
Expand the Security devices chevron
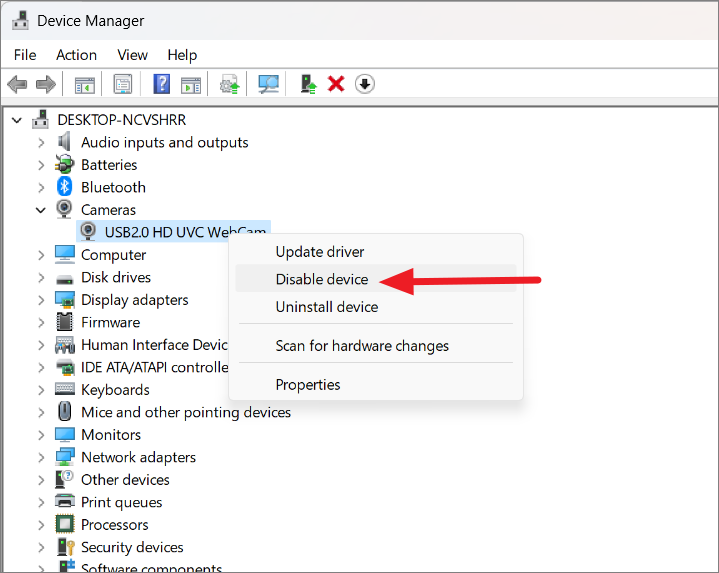tap(41, 547)
